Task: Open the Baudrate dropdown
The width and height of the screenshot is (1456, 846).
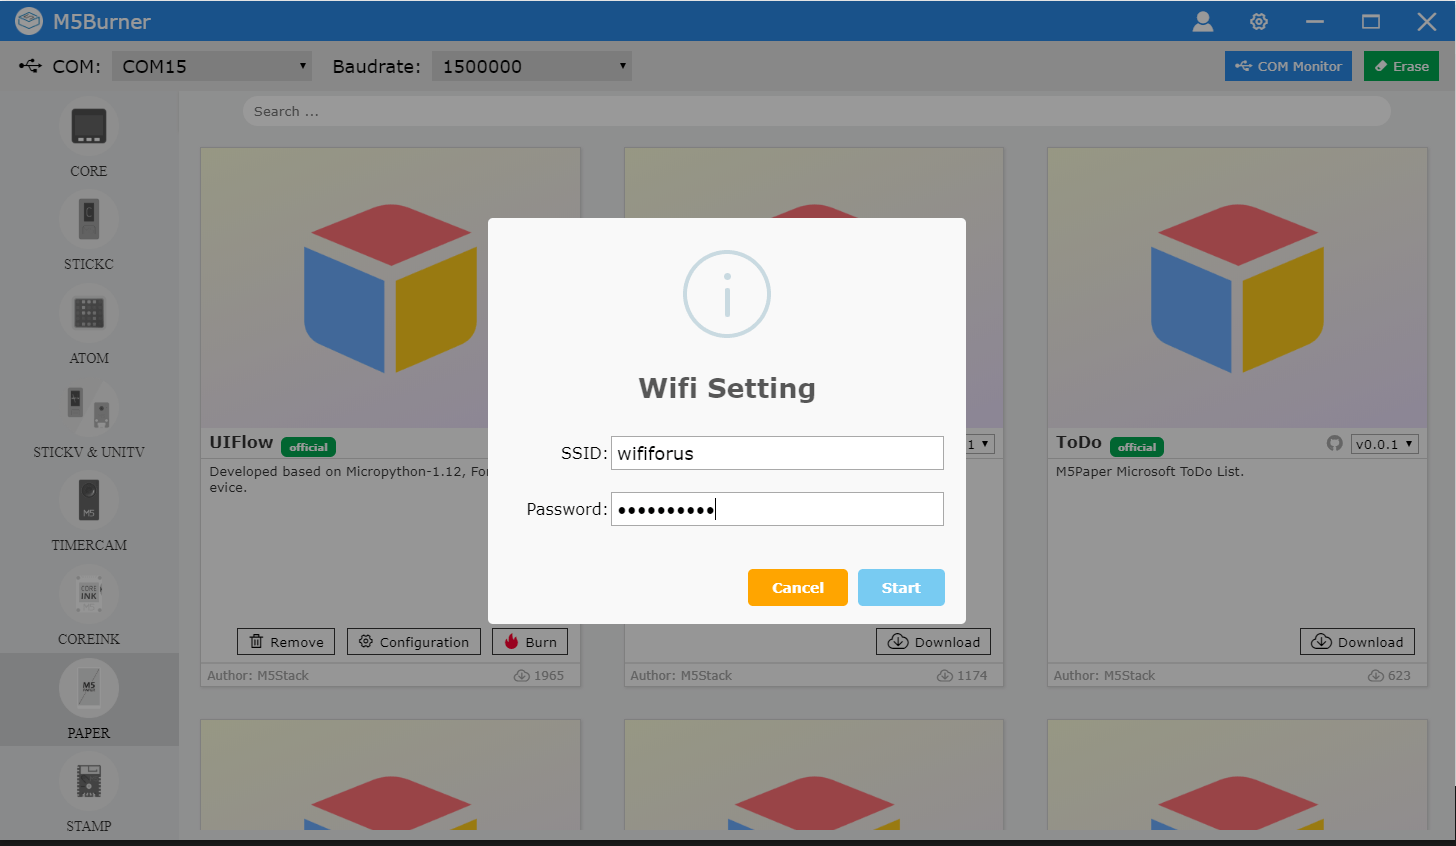Action: pos(532,66)
